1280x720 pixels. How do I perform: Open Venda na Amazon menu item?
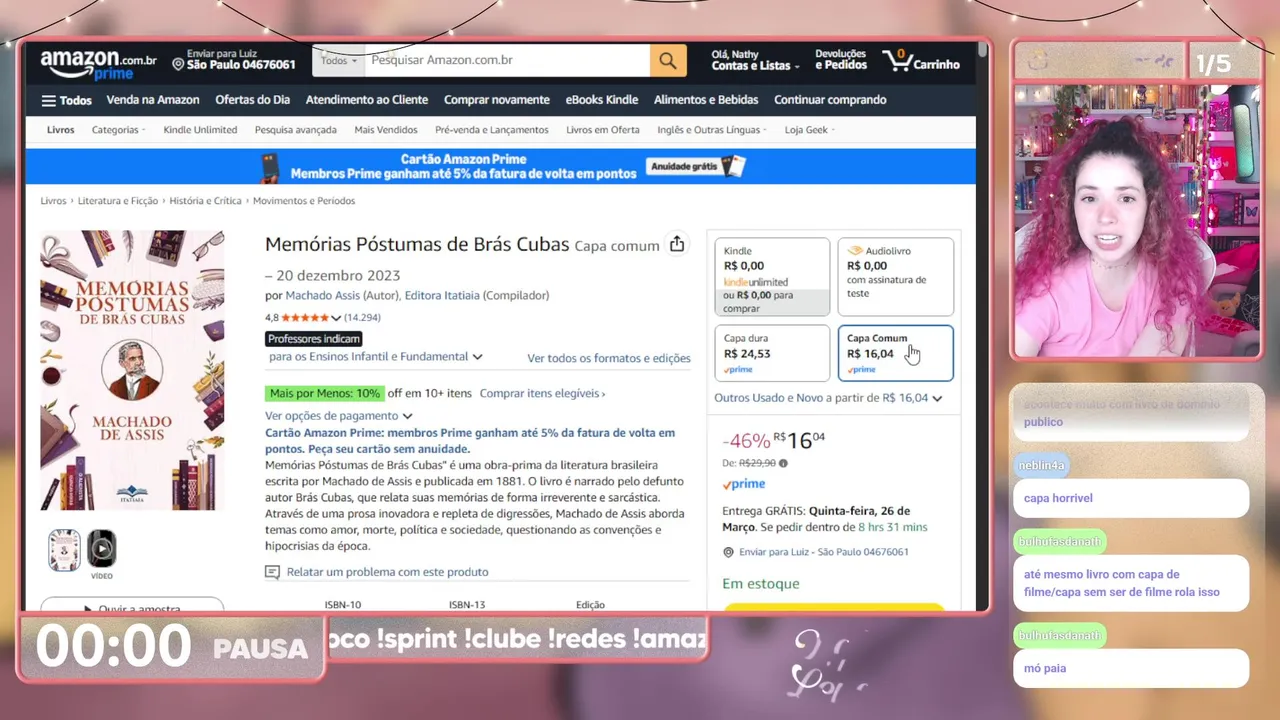(153, 100)
